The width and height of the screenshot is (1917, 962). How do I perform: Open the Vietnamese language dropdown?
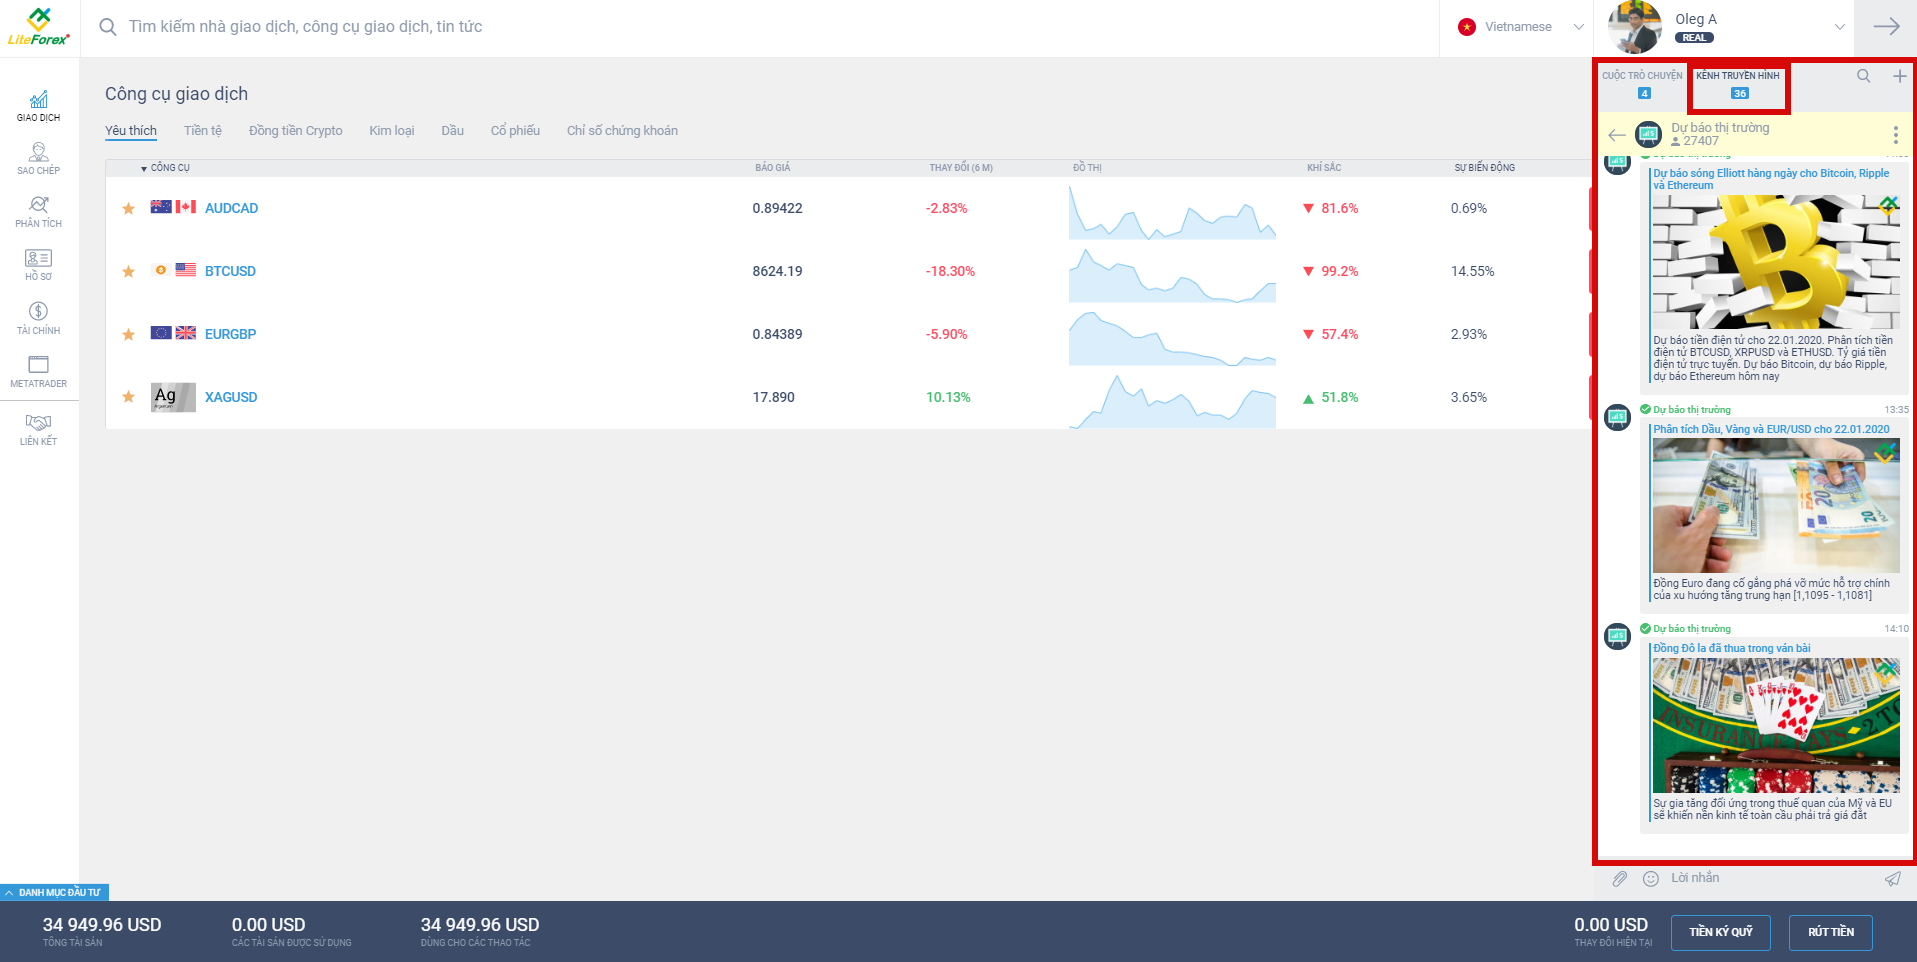1521,27
